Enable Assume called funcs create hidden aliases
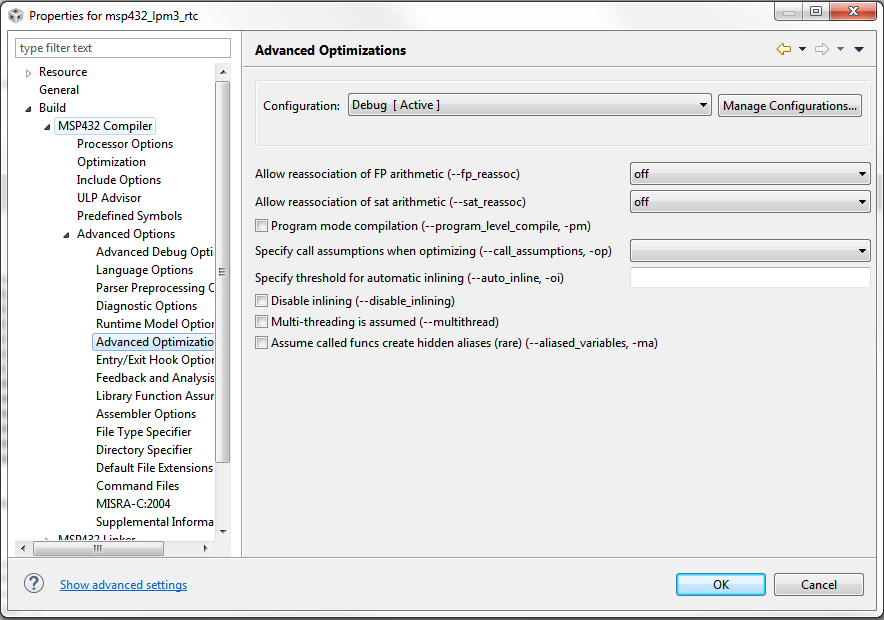Image resolution: width=884 pixels, height=620 pixels. (262, 343)
